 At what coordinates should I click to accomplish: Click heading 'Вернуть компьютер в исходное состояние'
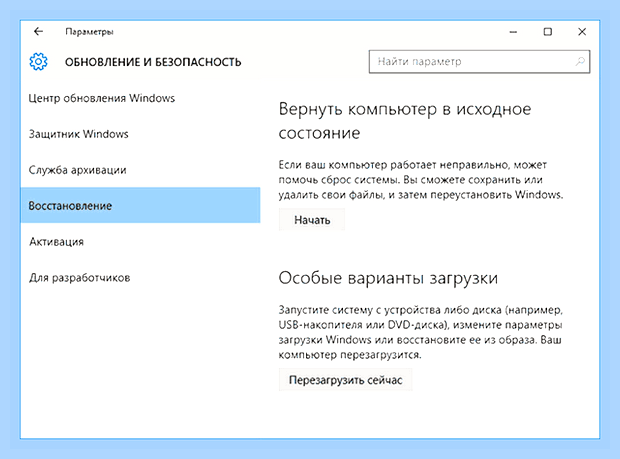(405, 121)
